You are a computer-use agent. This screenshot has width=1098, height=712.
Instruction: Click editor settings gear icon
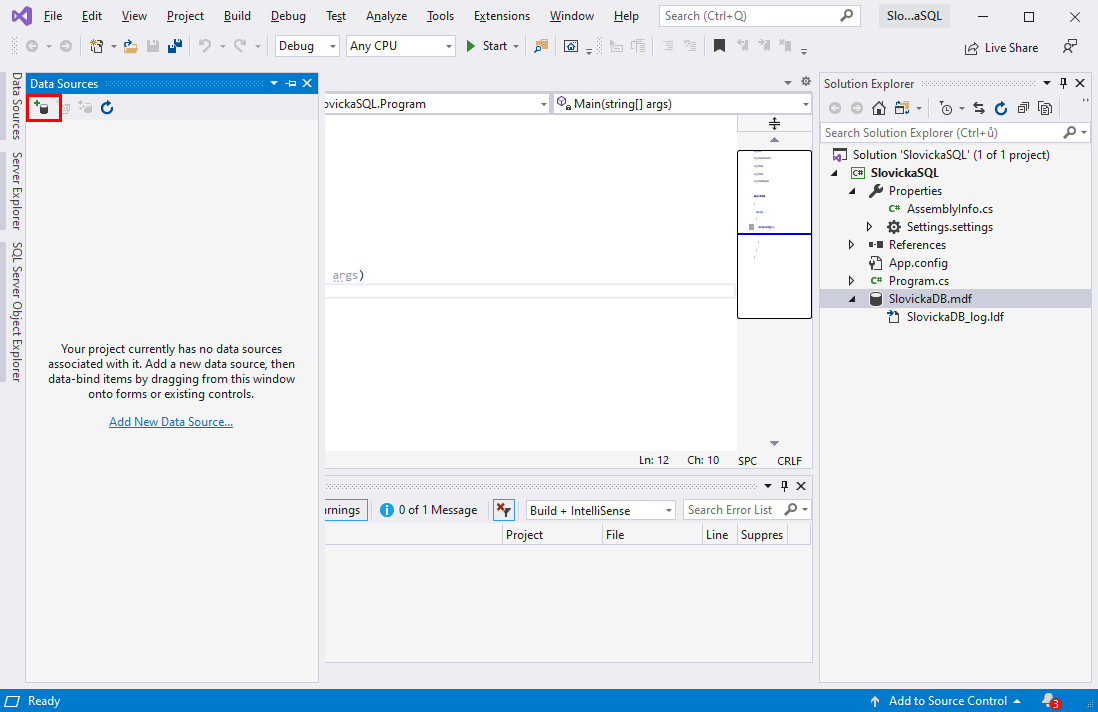(806, 81)
